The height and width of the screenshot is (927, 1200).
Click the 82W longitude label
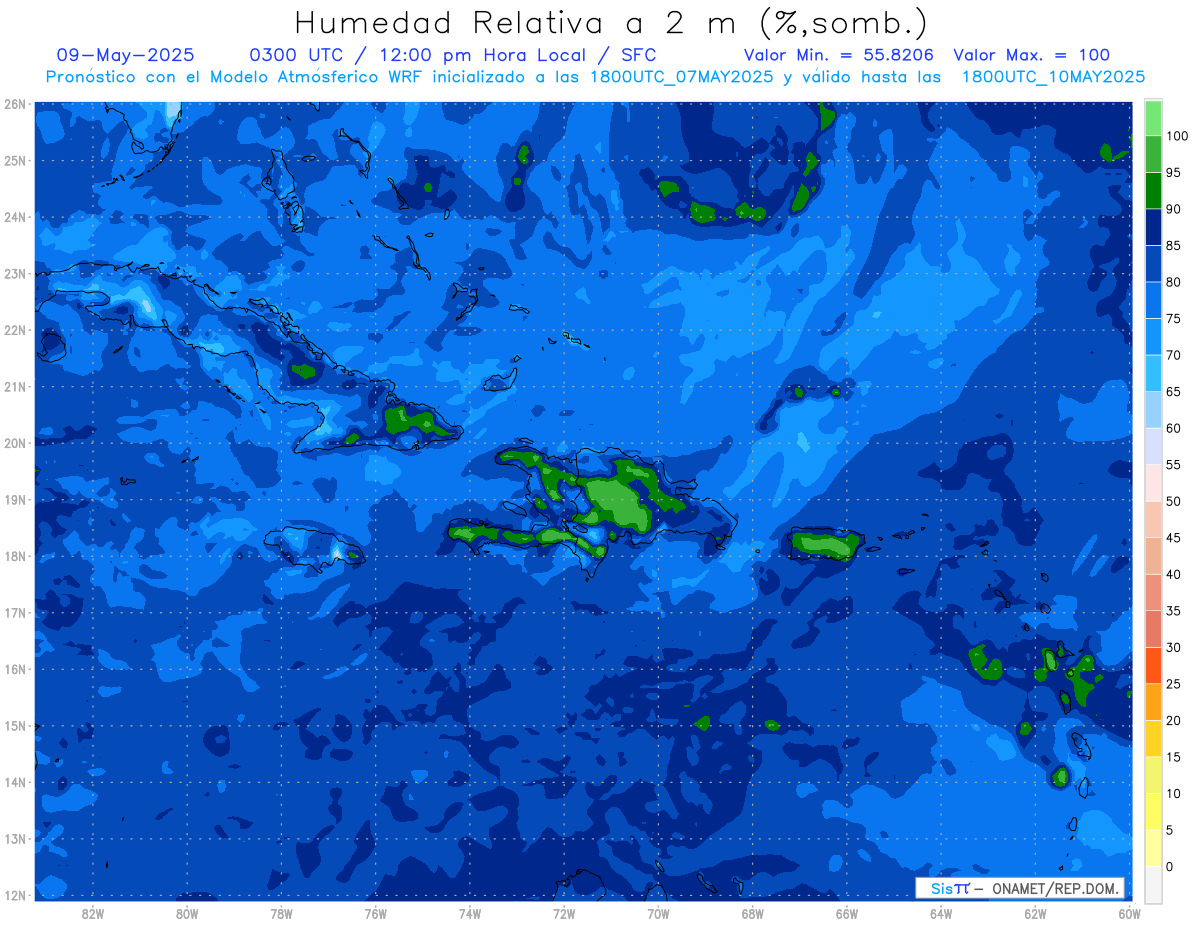[93, 913]
